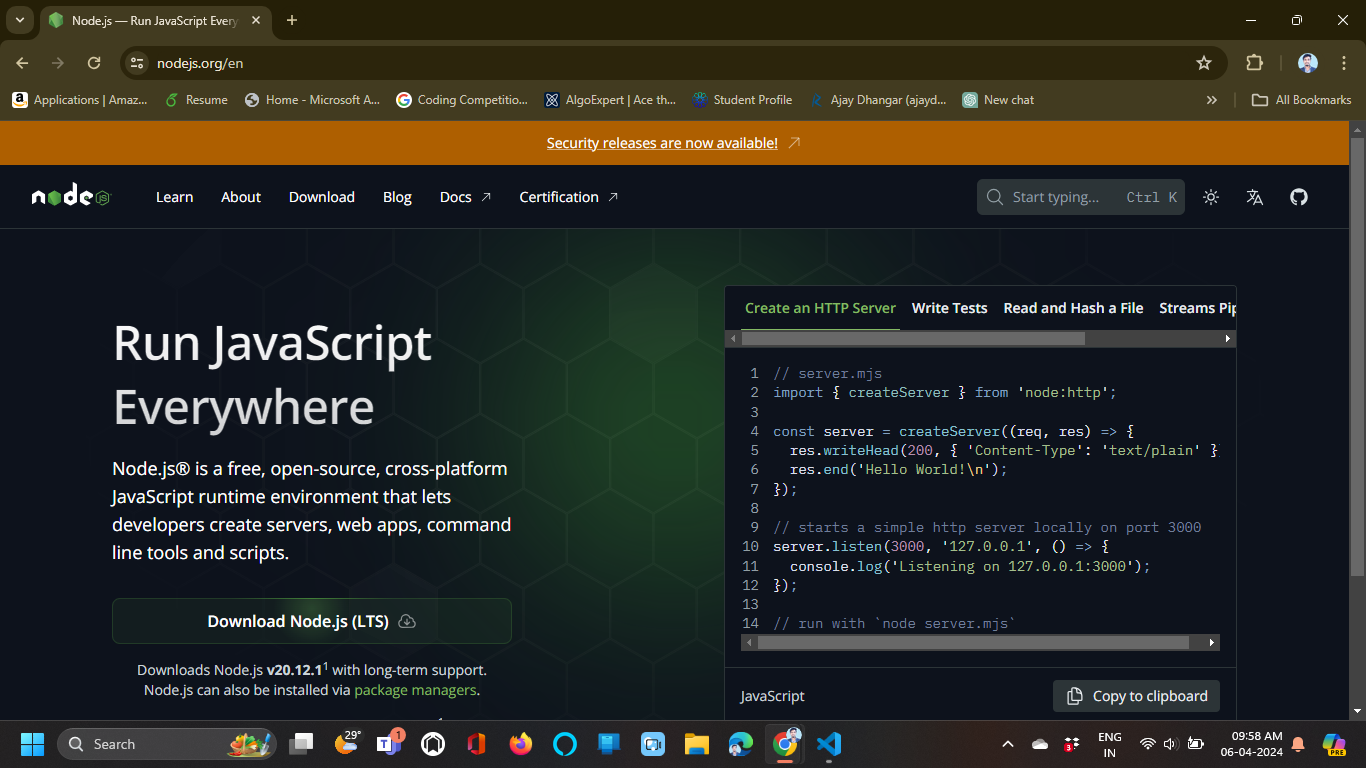The width and height of the screenshot is (1366, 768).
Task: Click the right arrow of the code horizontal scrollbar
Action: 1212,643
